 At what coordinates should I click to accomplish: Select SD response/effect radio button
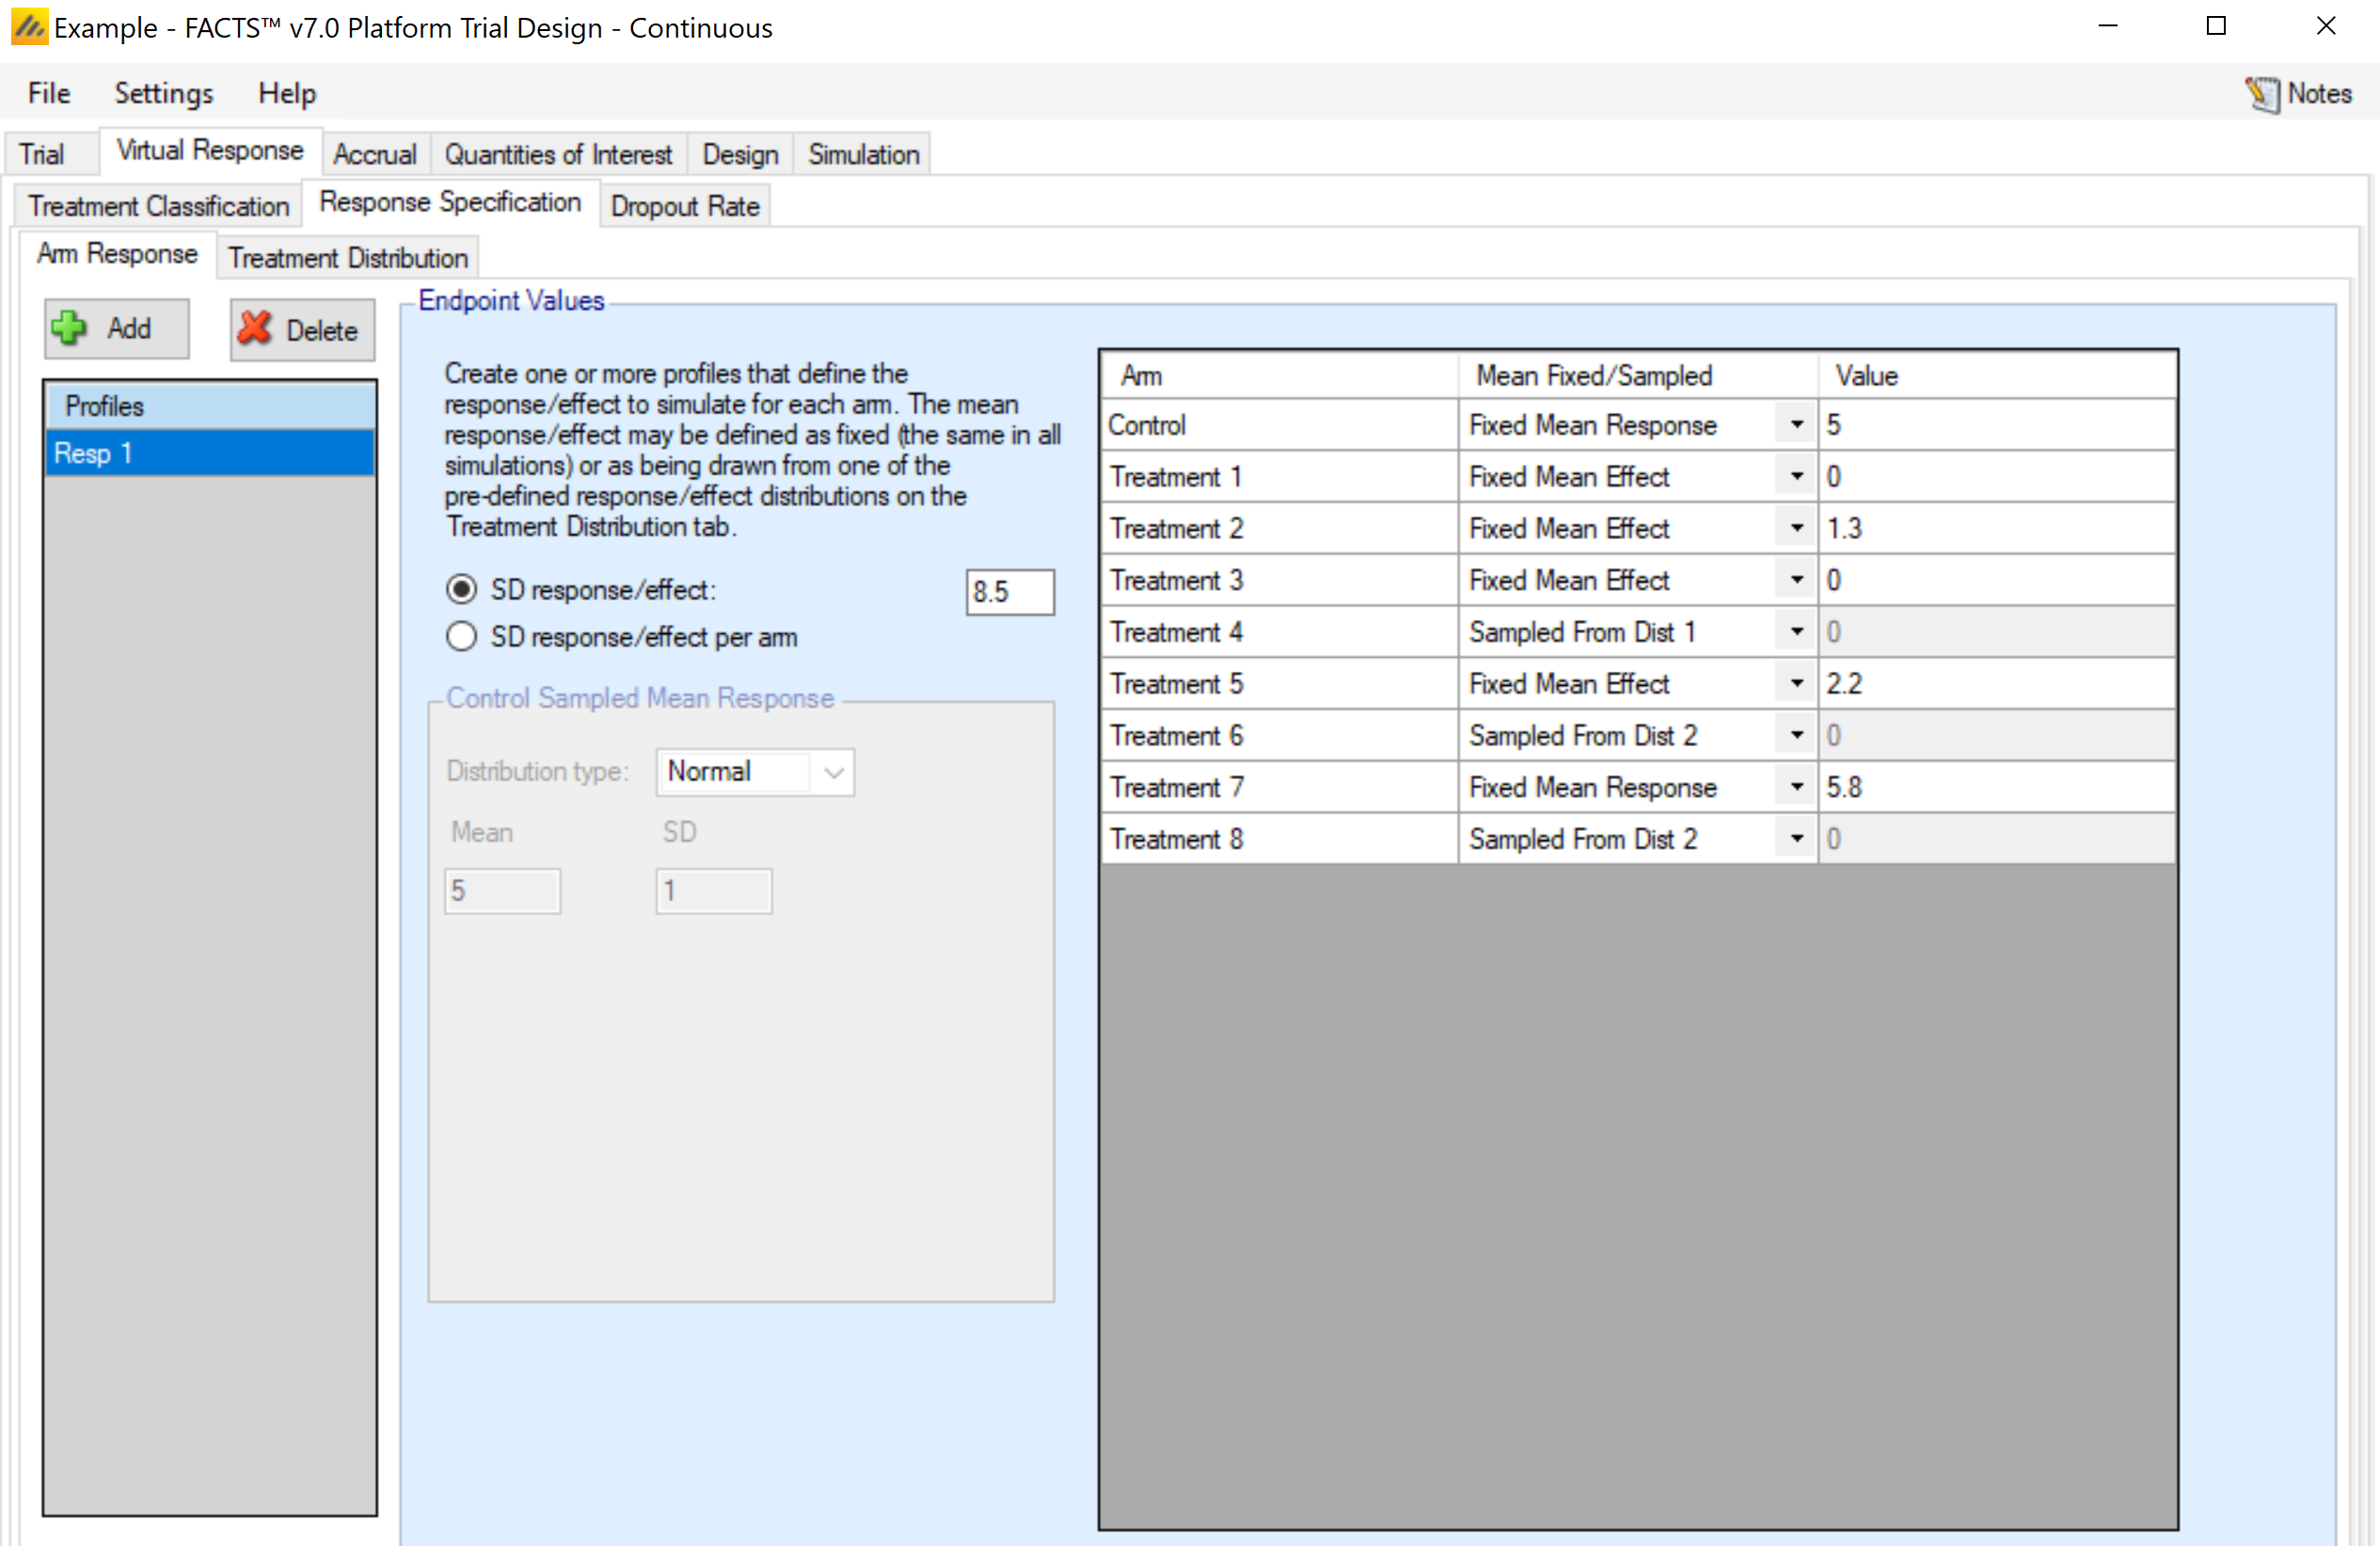point(461,590)
